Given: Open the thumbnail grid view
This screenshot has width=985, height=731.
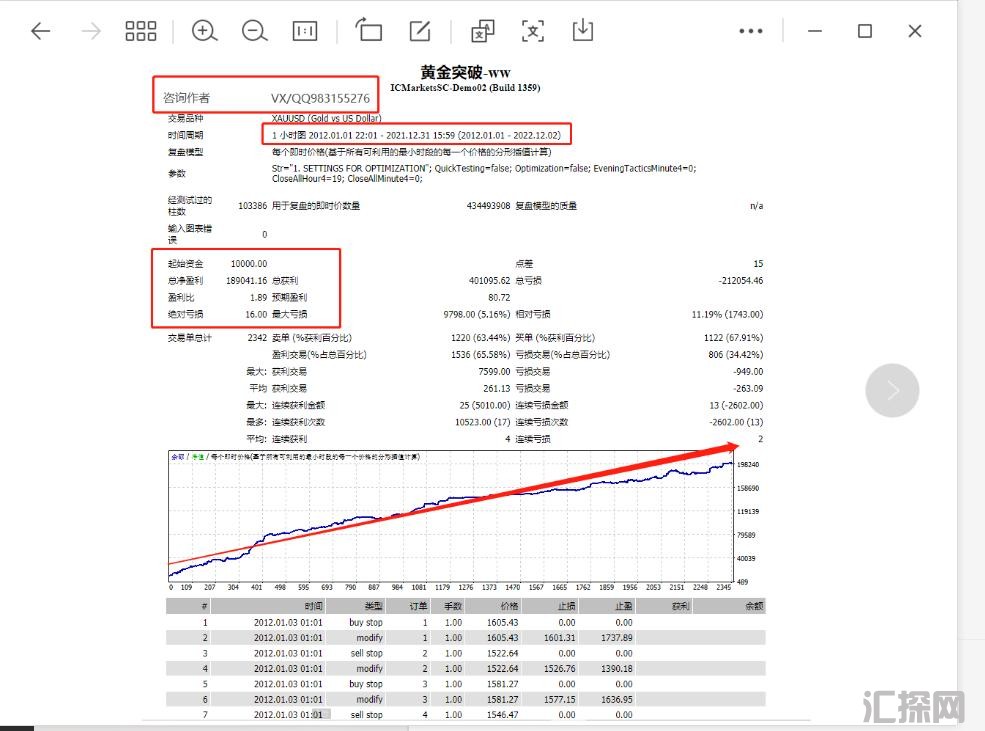Looking at the screenshot, I should pyautogui.click(x=141, y=31).
